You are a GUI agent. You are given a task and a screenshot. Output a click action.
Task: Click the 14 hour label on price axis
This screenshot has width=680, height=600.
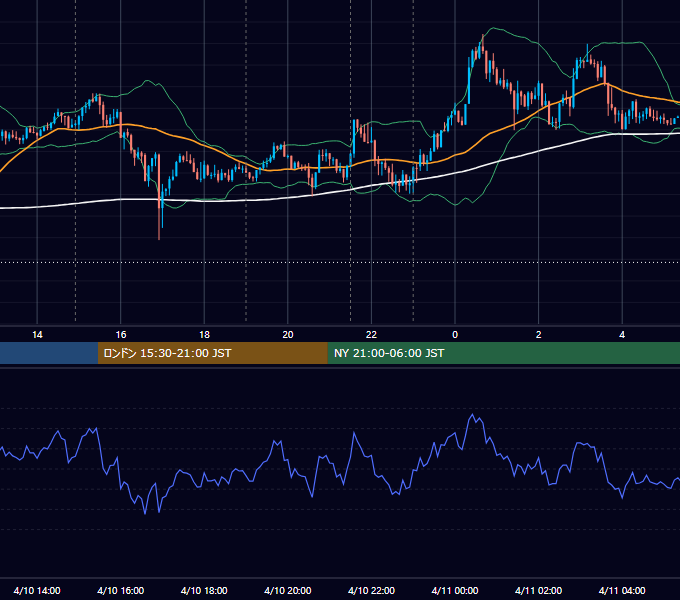pyautogui.click(x=37, y=335)
